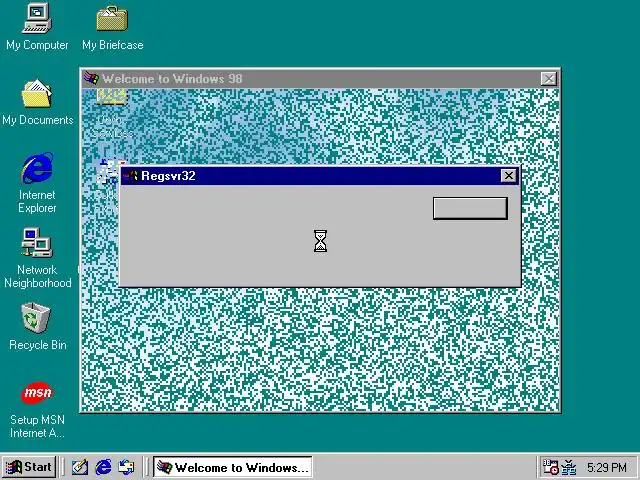Launch Internet Explorer from the quick launch bar
This screenshot has height=480, width=640.
(103, 467)
